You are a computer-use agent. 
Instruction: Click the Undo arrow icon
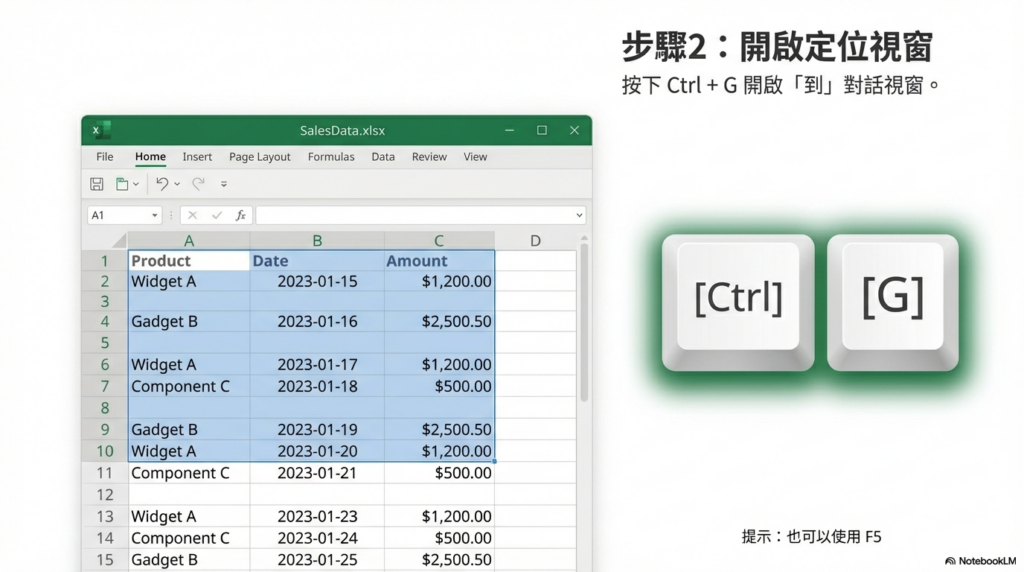162,184
